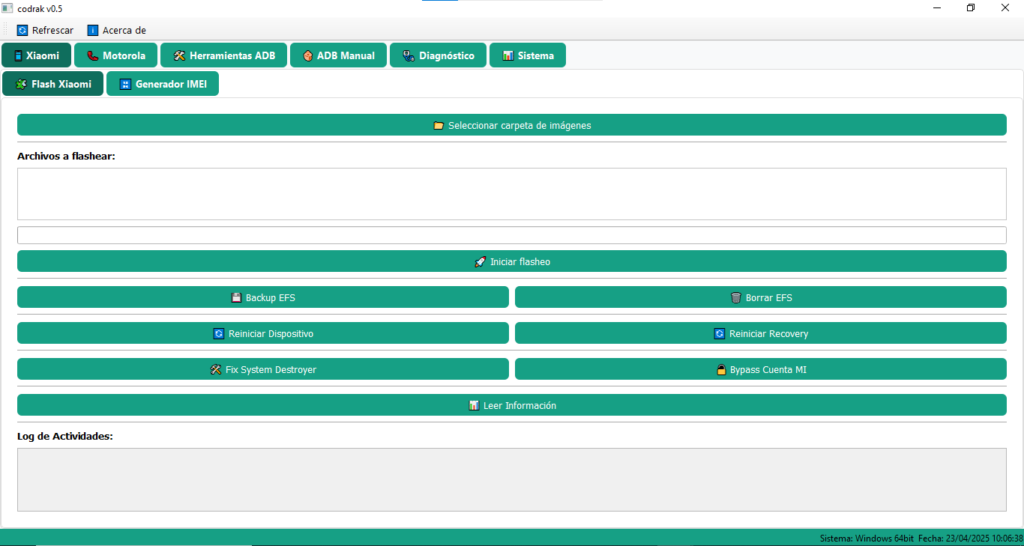Click the Fecha date in status bar

pyautogui.click(x=971, y=539)
